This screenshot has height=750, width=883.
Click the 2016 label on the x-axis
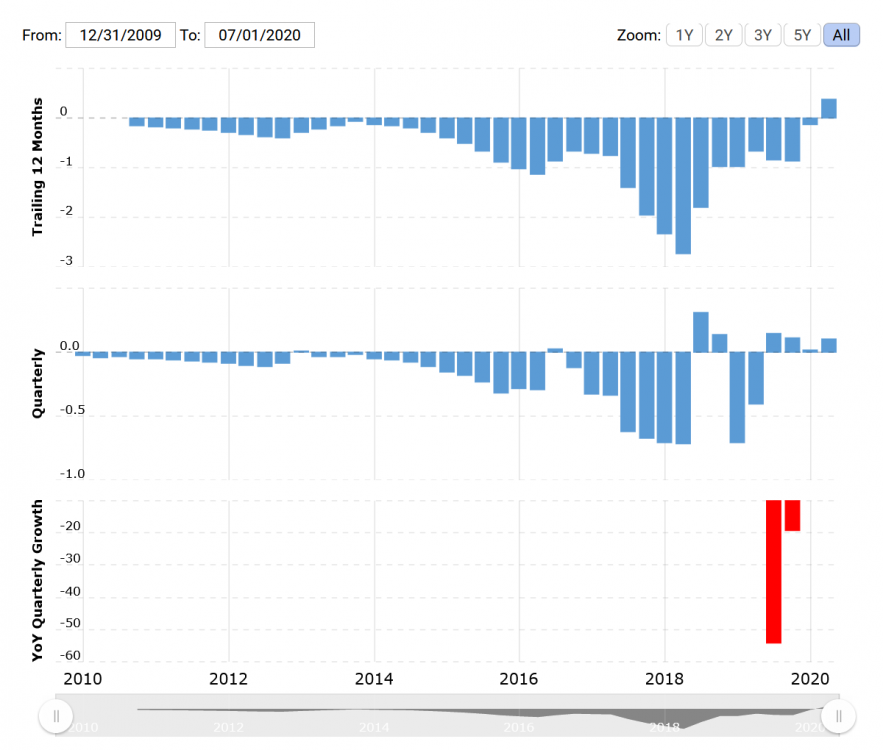tap(518, 679)
